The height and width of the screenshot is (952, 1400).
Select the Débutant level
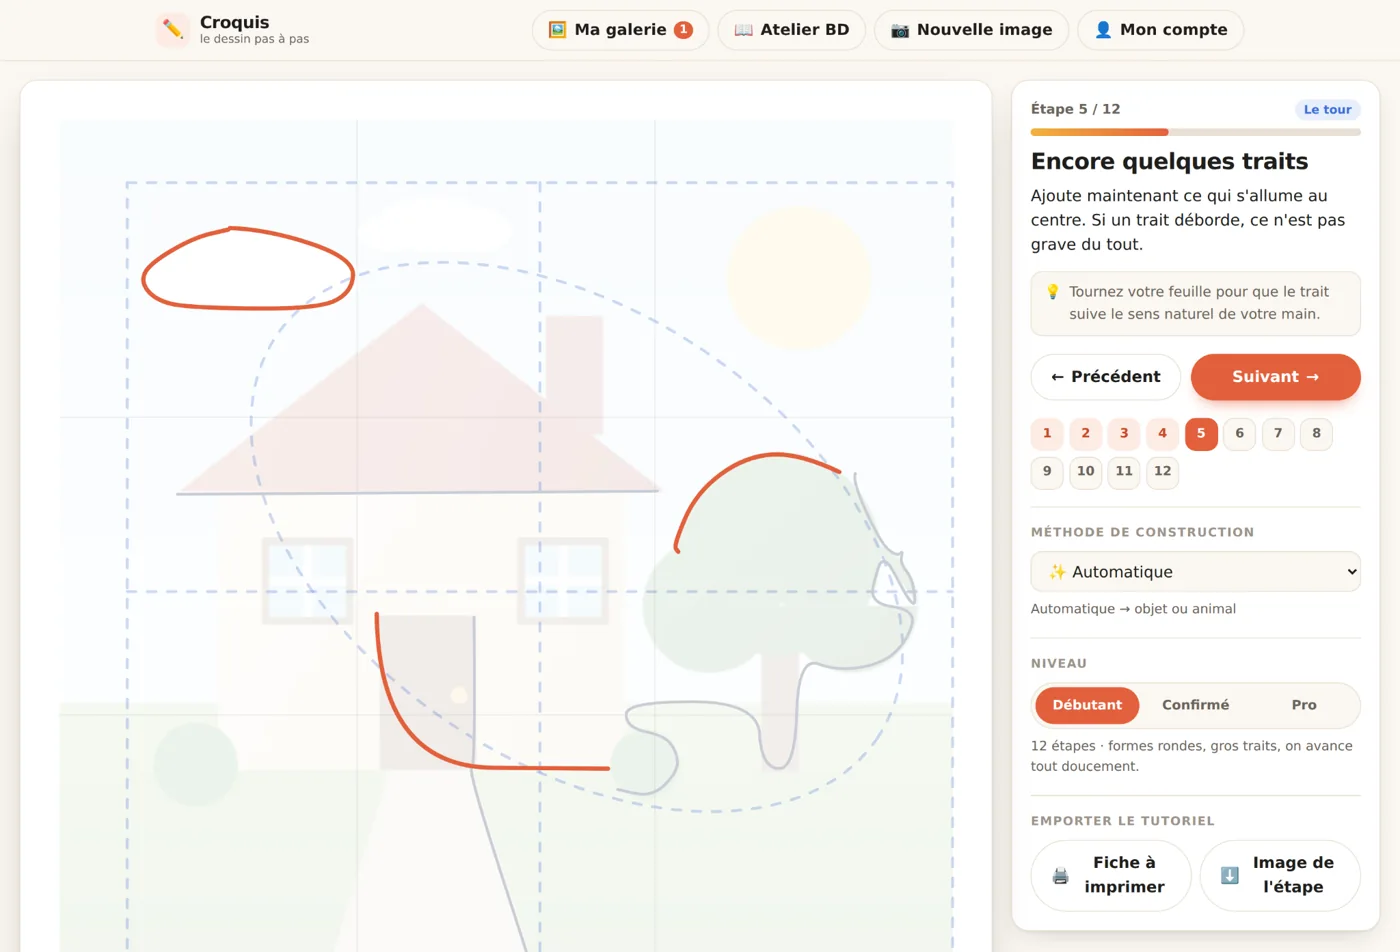(1087, 705)
